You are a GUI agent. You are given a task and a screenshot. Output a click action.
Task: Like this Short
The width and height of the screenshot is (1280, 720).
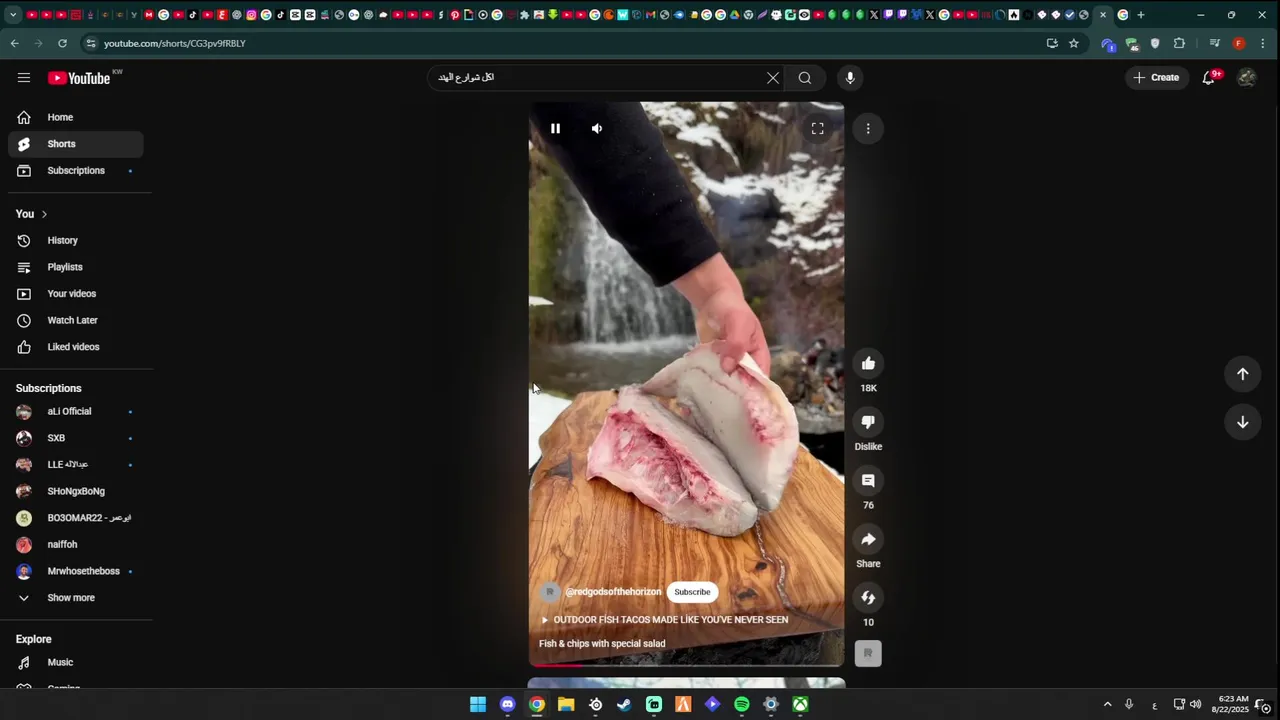click(868, 363)
